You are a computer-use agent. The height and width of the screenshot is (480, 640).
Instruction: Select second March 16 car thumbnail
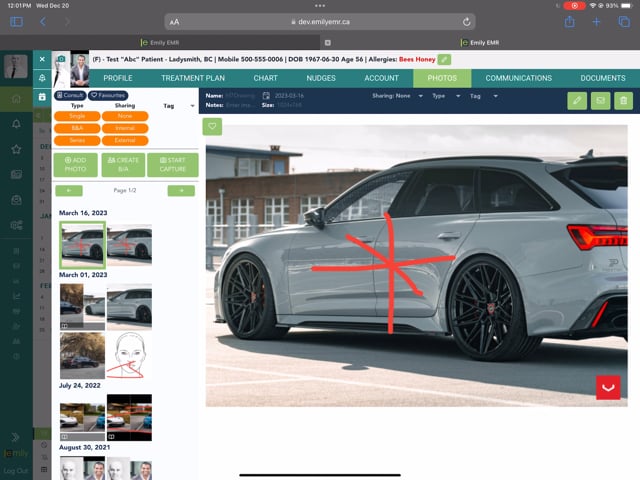coord(129,245)
